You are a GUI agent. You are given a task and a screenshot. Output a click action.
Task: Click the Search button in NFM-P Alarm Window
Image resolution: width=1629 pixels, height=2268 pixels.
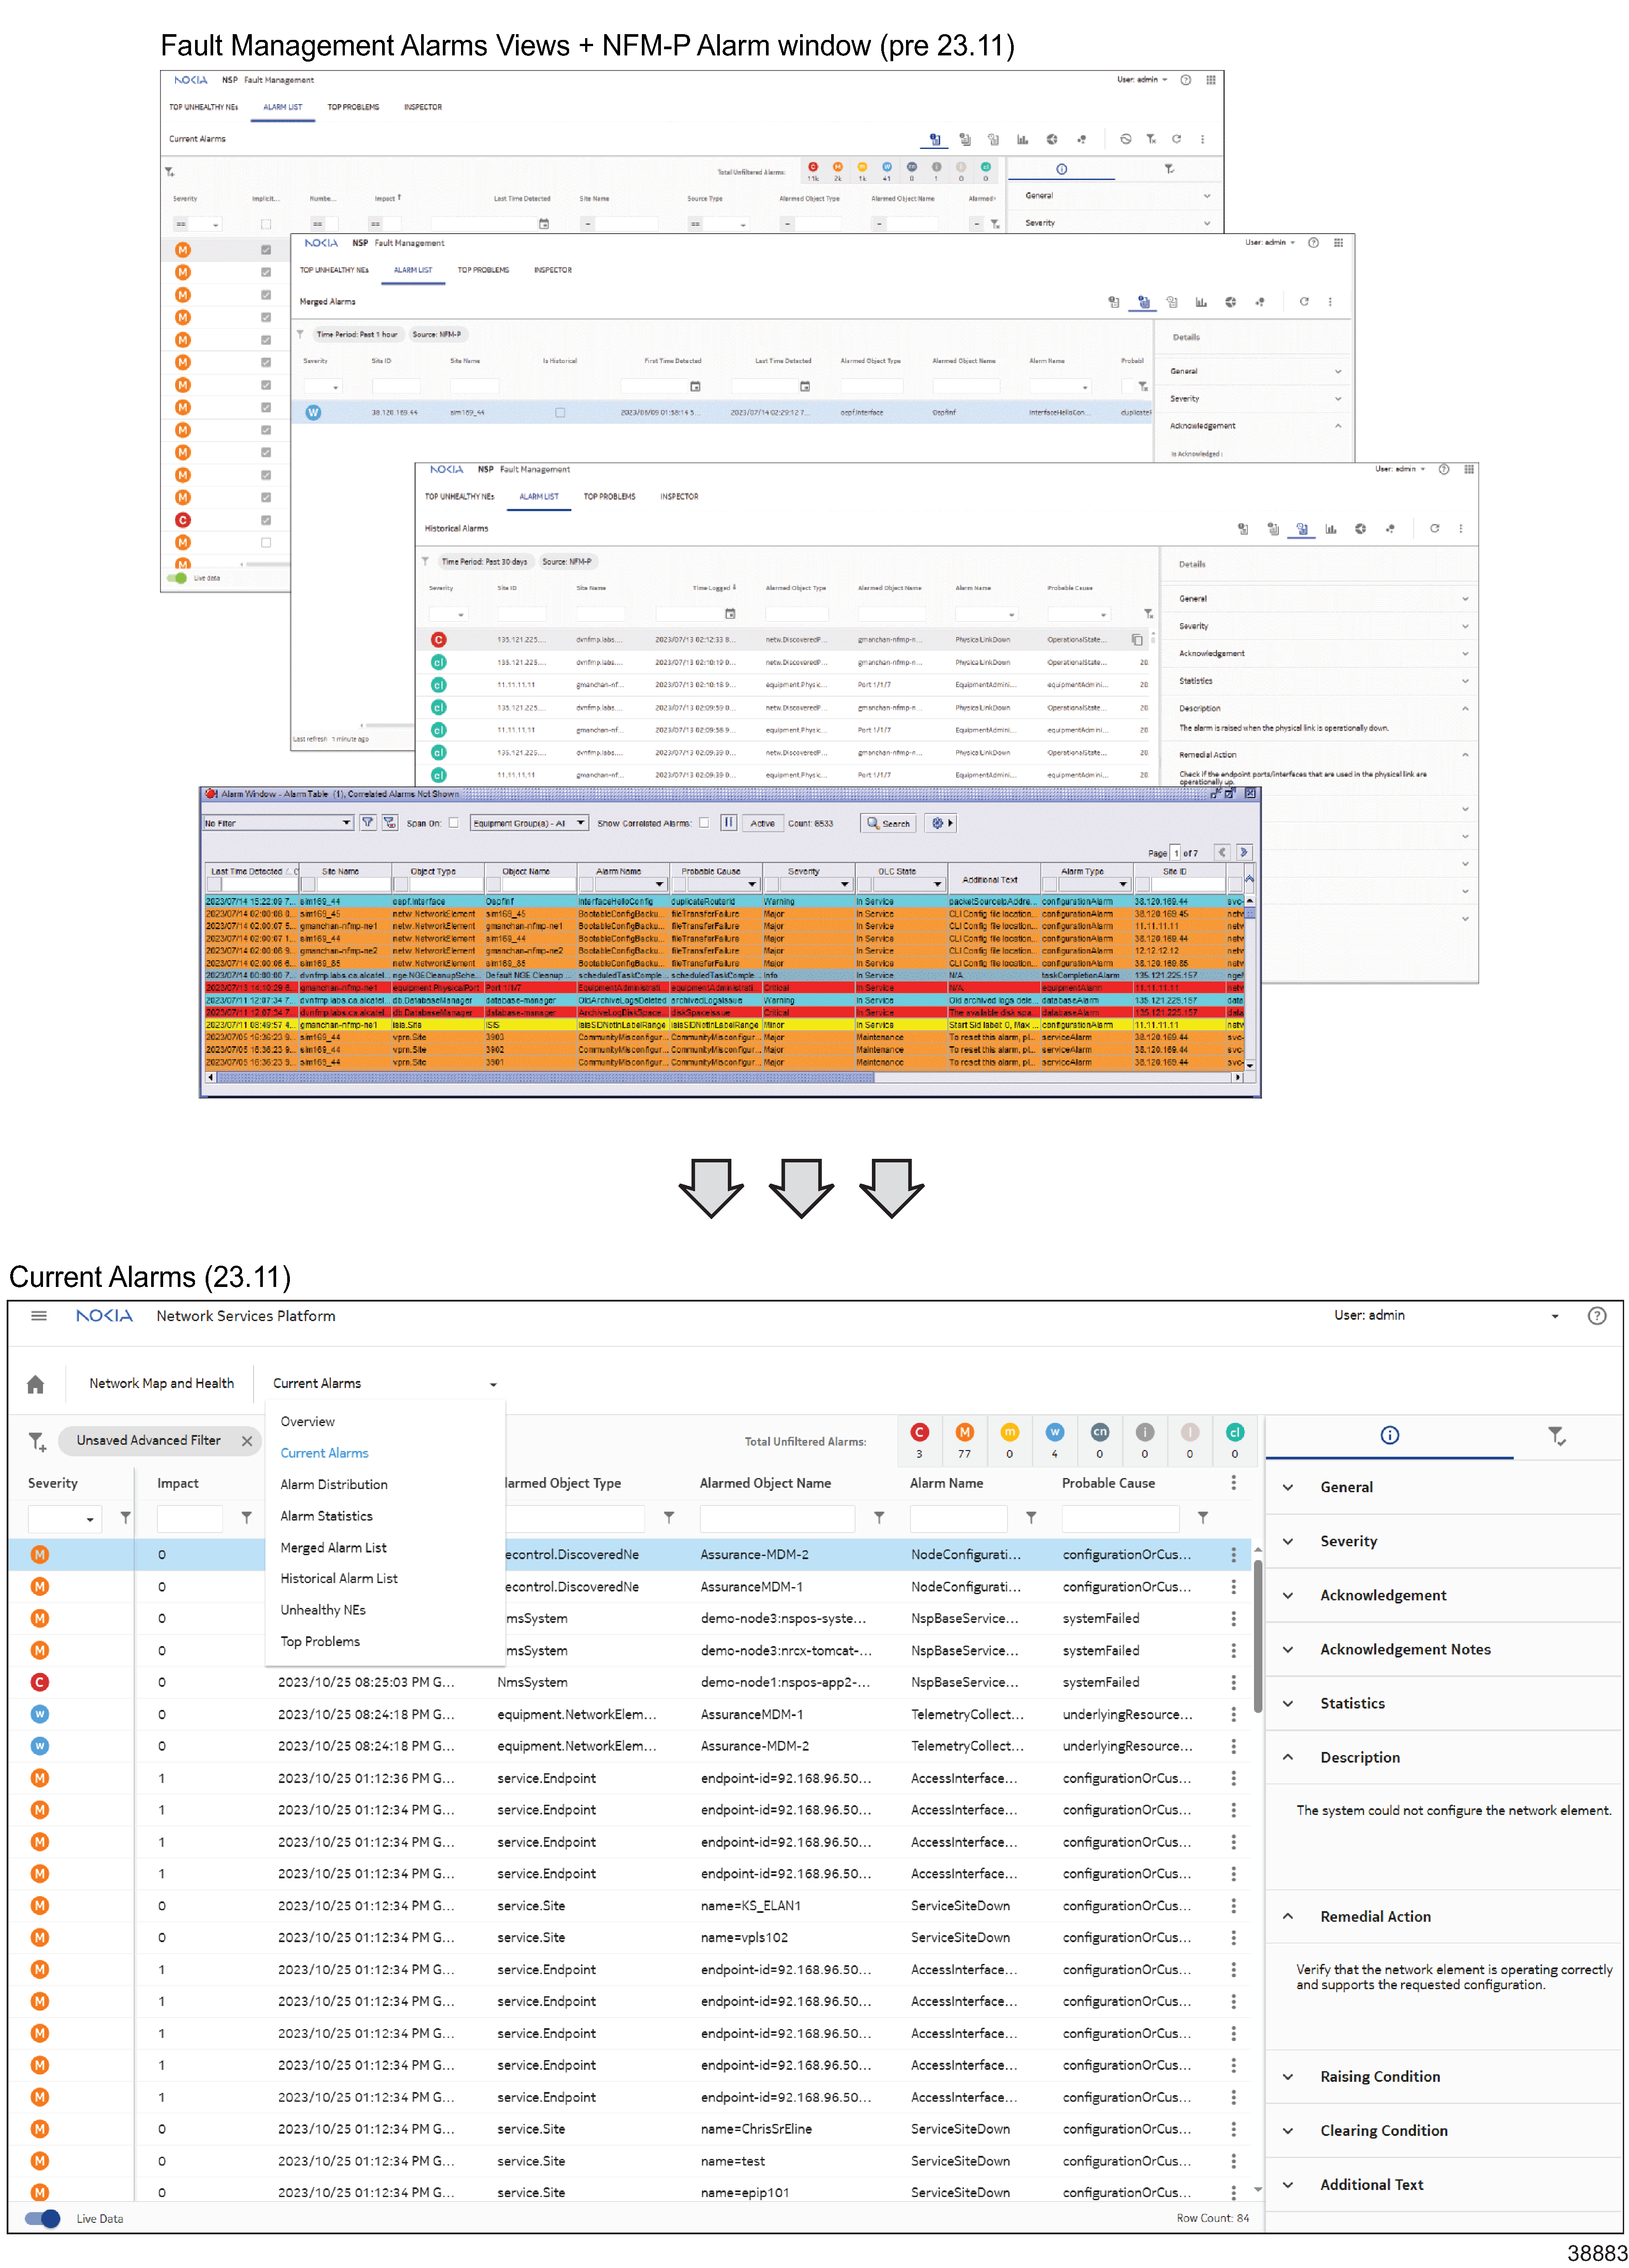(888, 823)
